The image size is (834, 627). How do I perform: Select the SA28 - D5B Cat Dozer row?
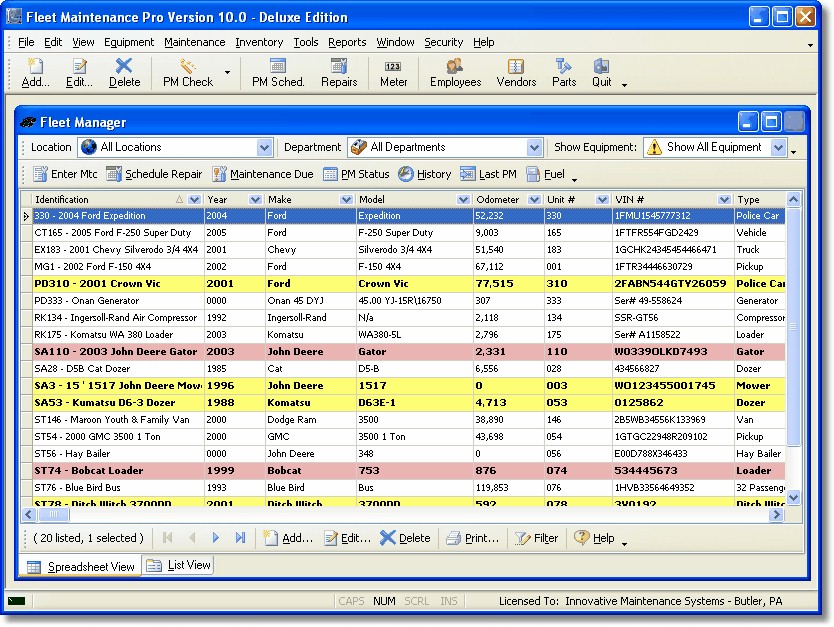pyautogui.click(x=403, y=369)
